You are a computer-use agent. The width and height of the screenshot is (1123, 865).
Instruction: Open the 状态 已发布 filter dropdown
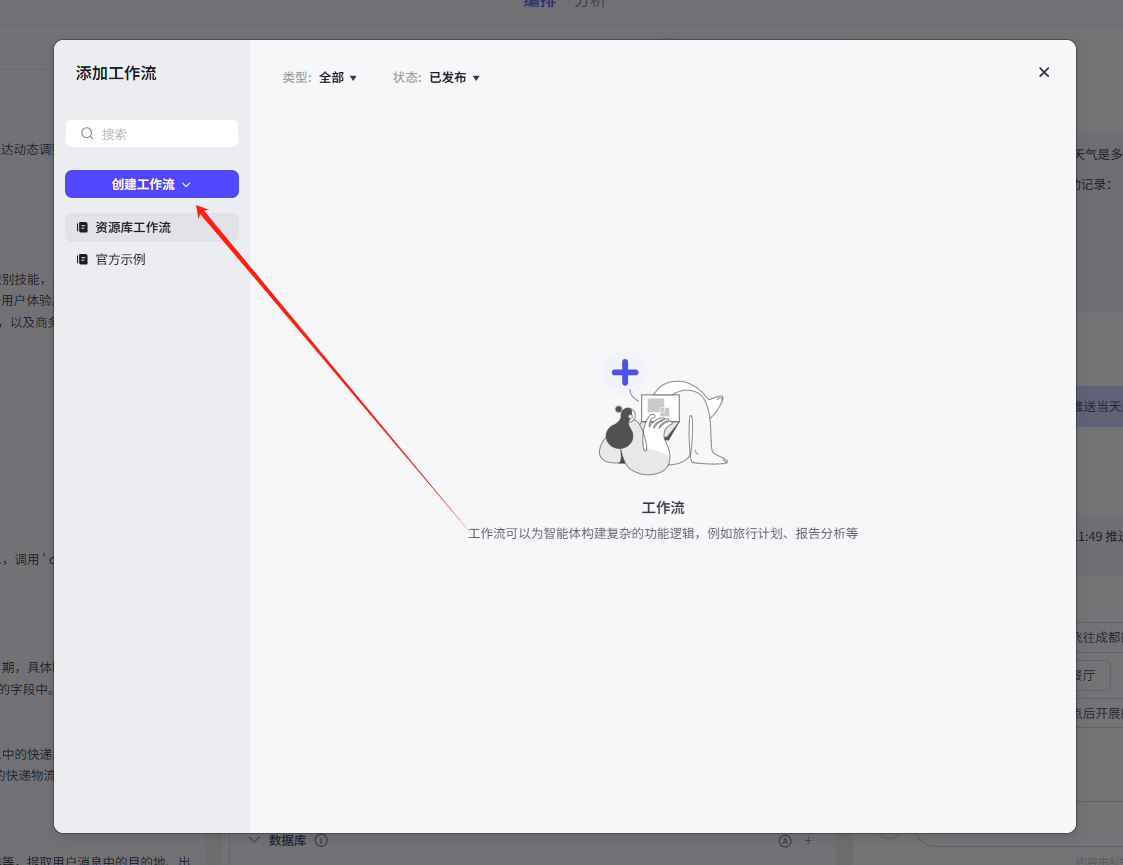click(454, 78)
